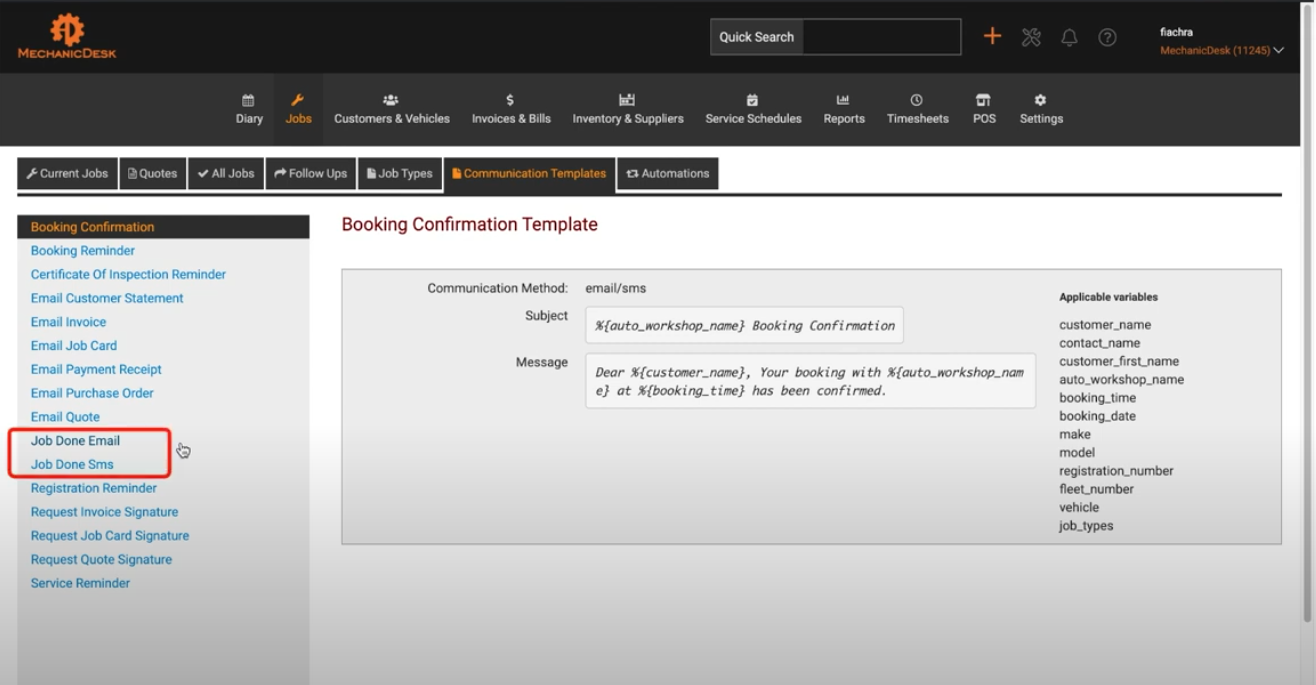
Task: Open Email Customer Statement template
Action: point(107,298)
